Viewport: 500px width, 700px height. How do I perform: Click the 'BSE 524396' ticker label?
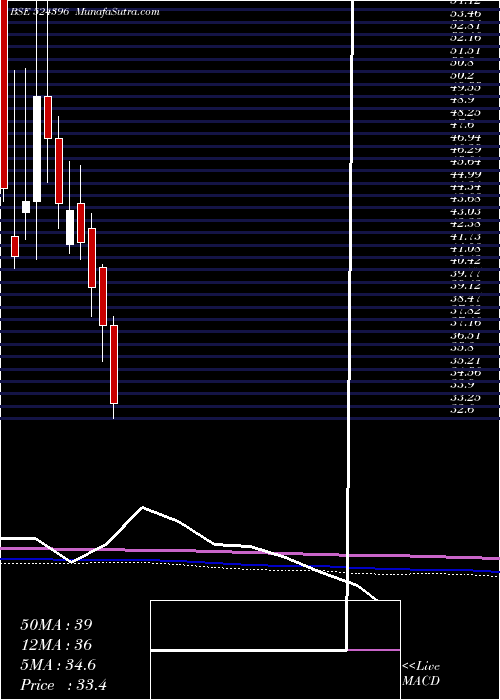(x=38, y=12)
